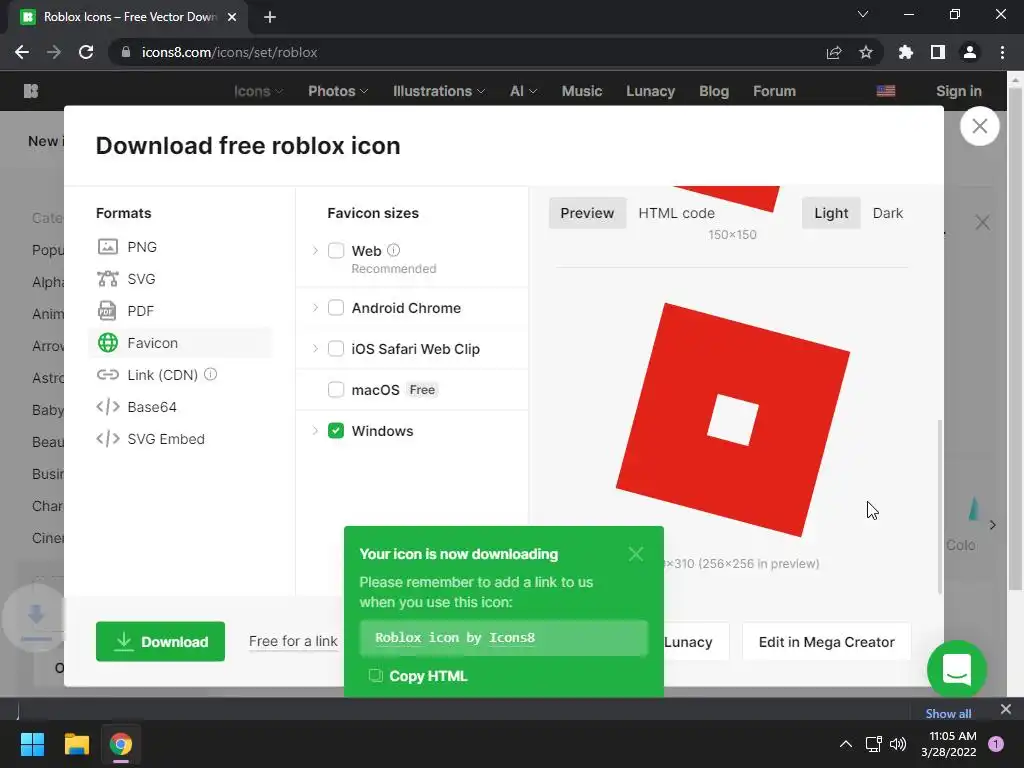The image size is (1024, 768).
Task: Choose the SVG format icon
Action: [x=108, y=279]
